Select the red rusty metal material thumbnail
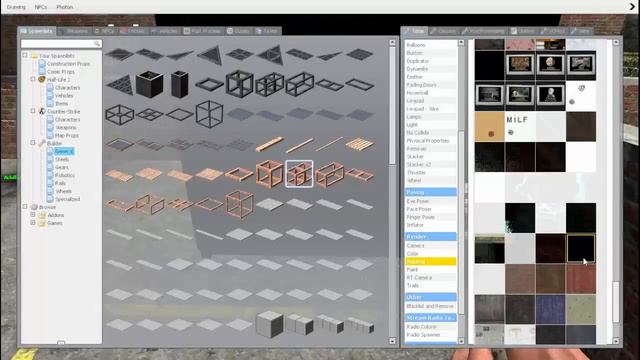 click(581, 279)
